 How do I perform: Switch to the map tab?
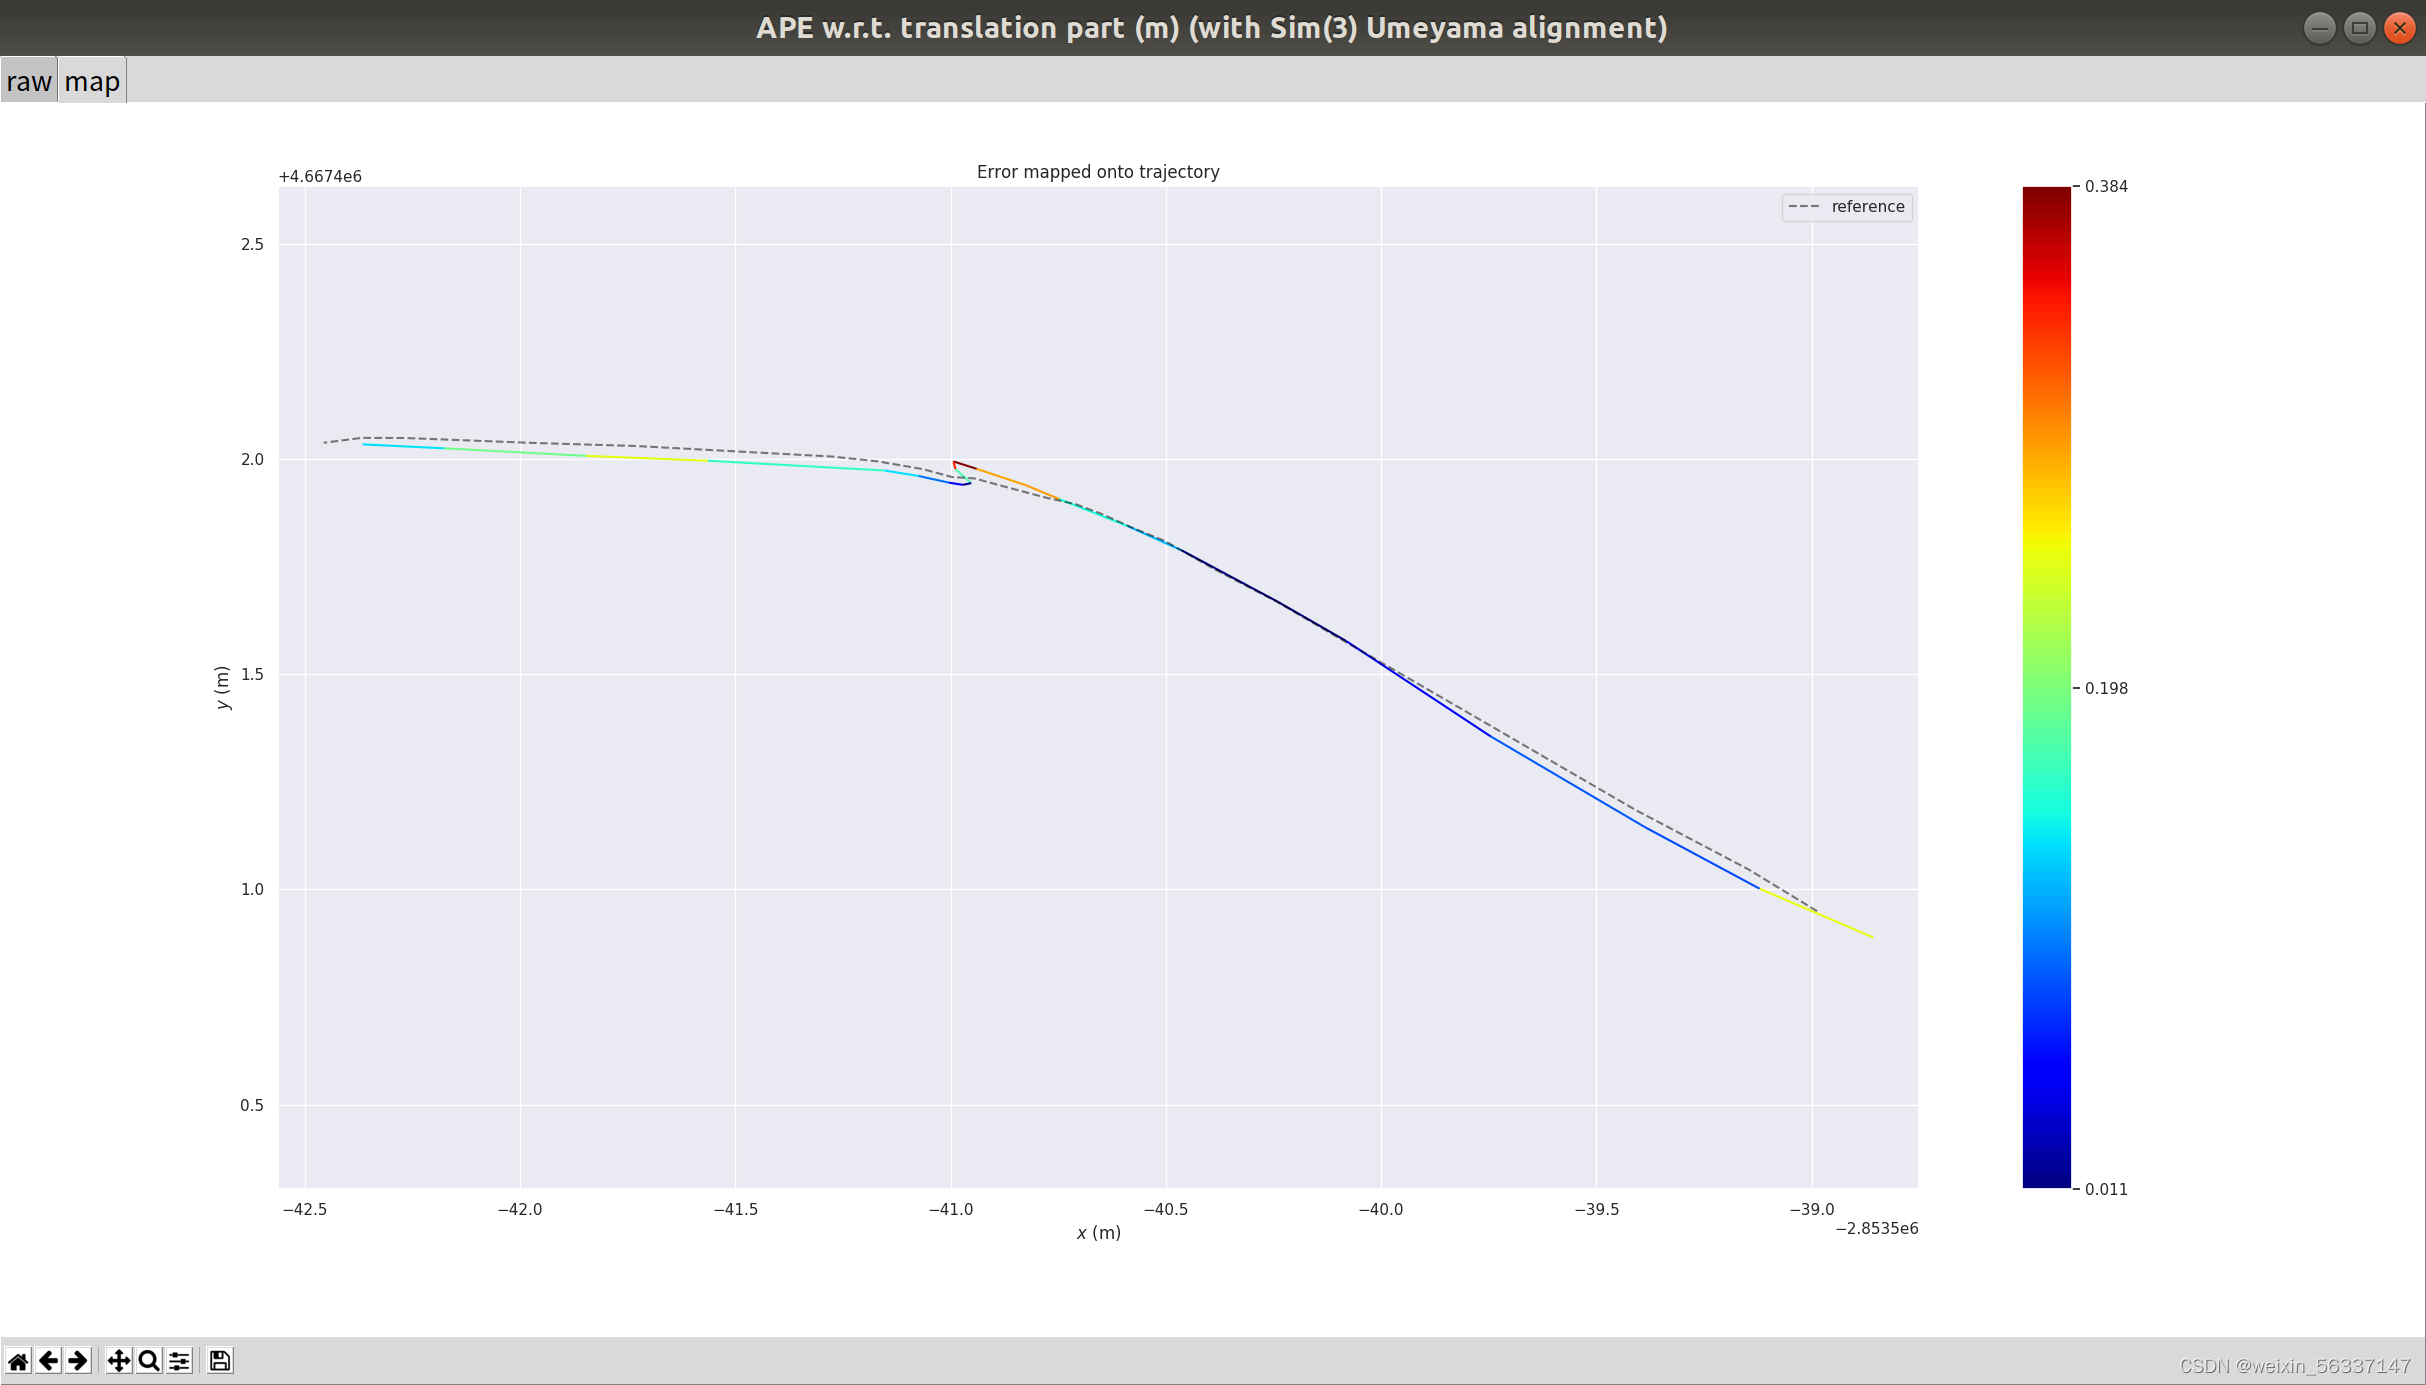92,81
